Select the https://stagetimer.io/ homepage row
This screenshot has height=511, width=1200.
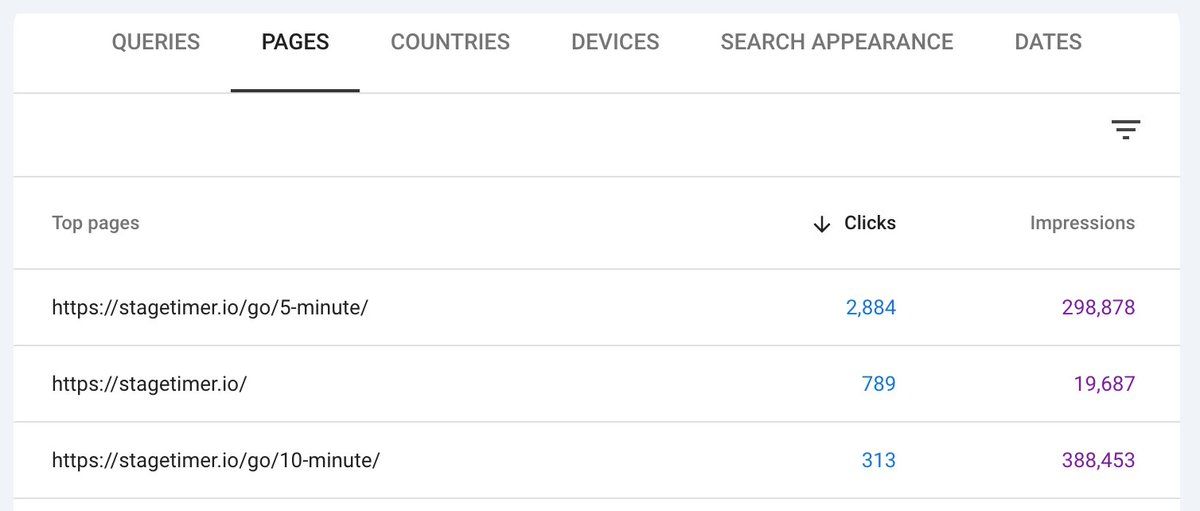click(149, 383)
